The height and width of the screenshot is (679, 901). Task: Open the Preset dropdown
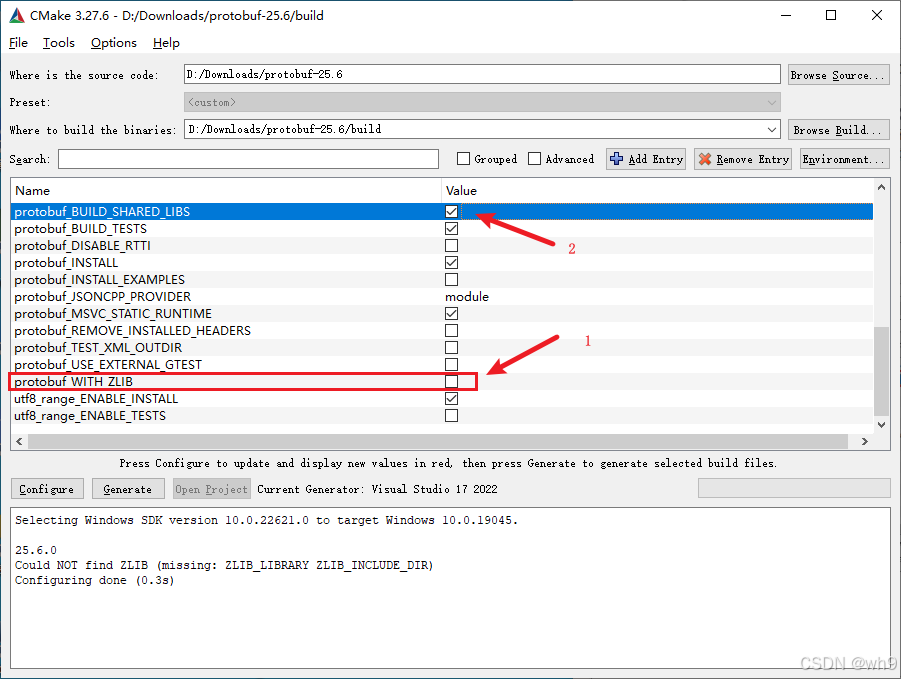click(771, 101)
